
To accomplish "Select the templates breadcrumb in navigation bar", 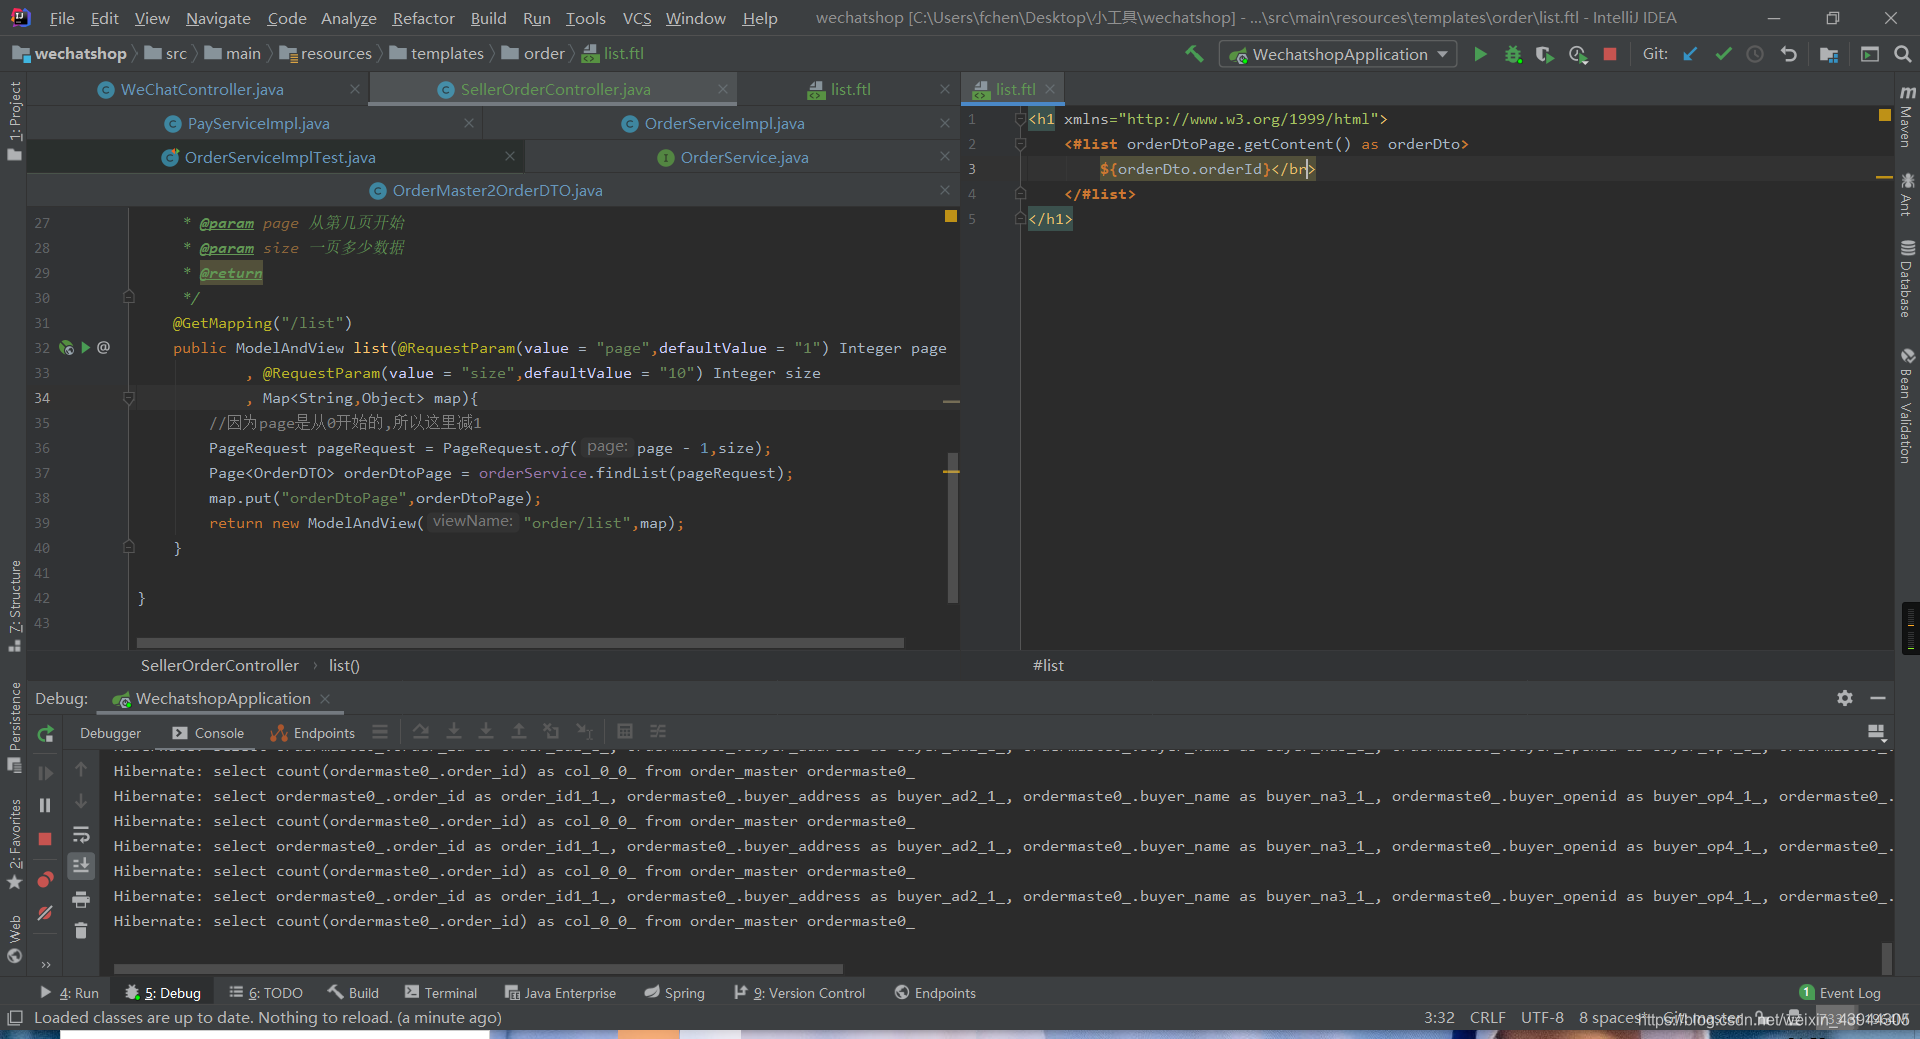I will tap(437, 54).
